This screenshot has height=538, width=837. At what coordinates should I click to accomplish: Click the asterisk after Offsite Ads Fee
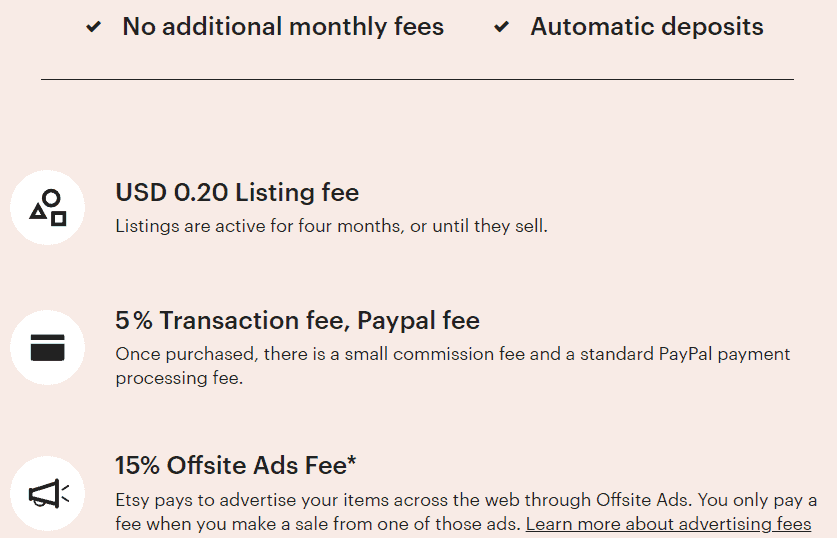[351, 460]
